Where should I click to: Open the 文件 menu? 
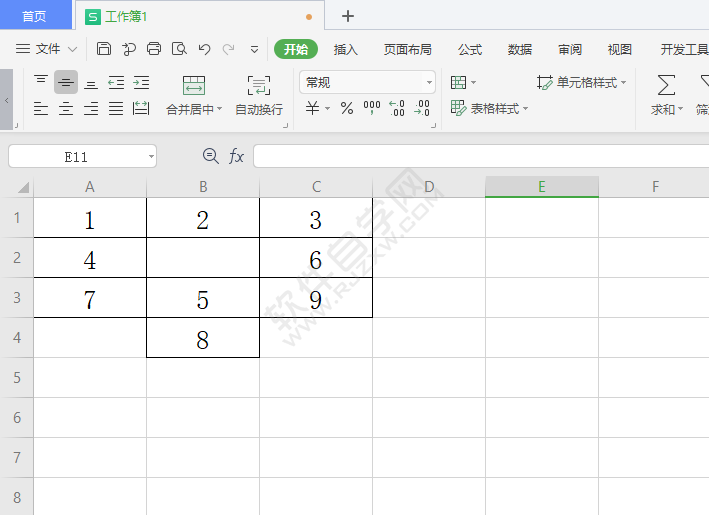coord(38,49)
